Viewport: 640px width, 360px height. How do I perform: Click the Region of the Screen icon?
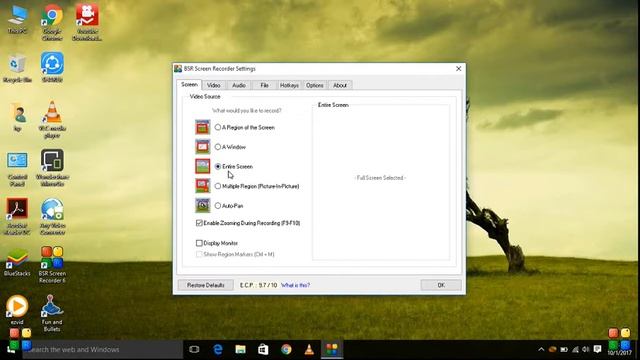point(202,127)
